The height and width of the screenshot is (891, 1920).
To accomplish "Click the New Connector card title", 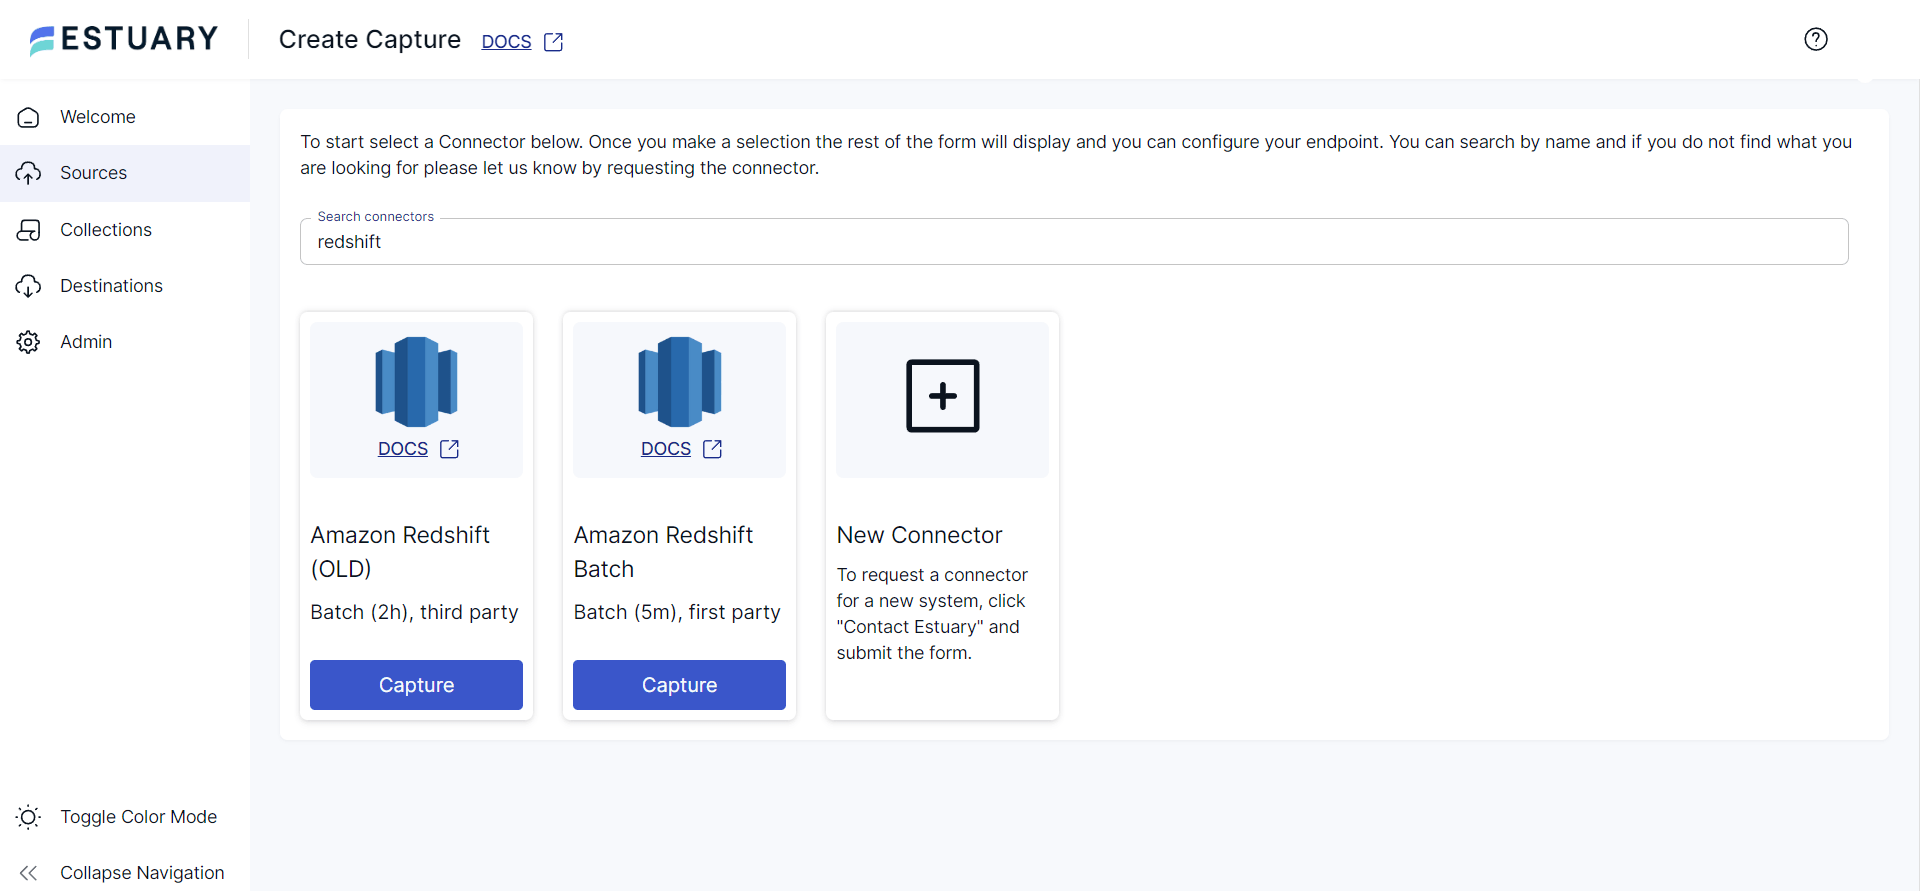I will pos(920,535).
